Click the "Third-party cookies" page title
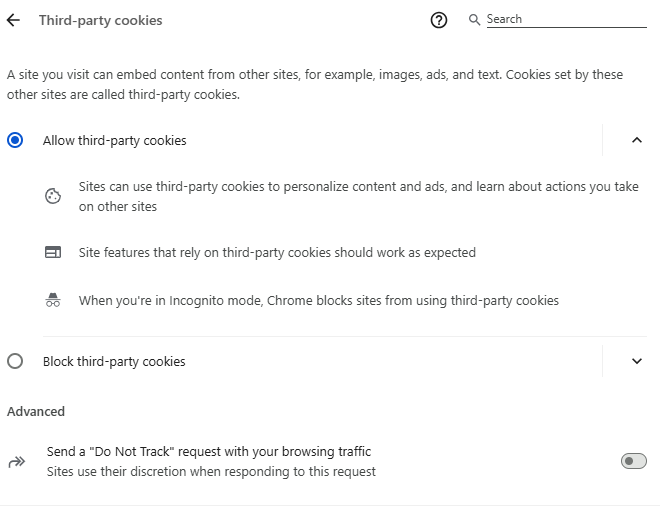The width and height of the screenshot is (660, 514). 100,20
